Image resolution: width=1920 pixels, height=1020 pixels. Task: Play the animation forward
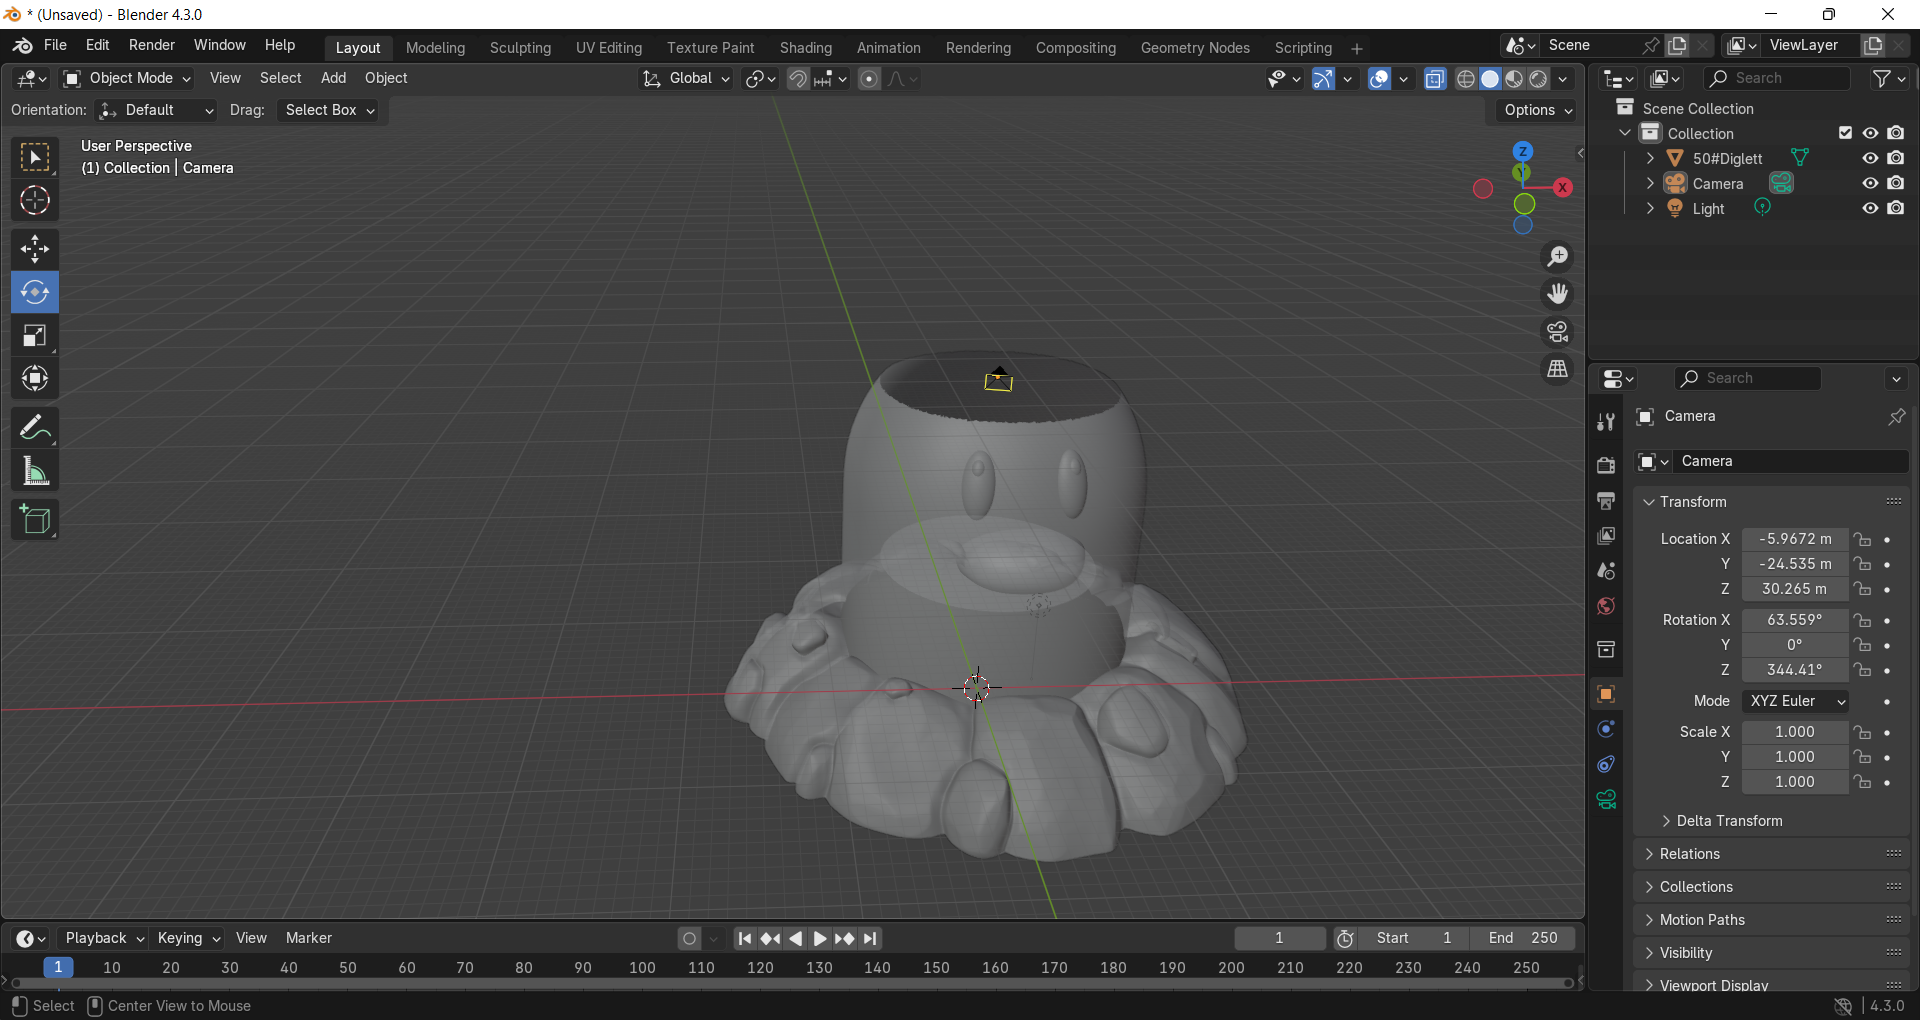[x=819, y=938]
